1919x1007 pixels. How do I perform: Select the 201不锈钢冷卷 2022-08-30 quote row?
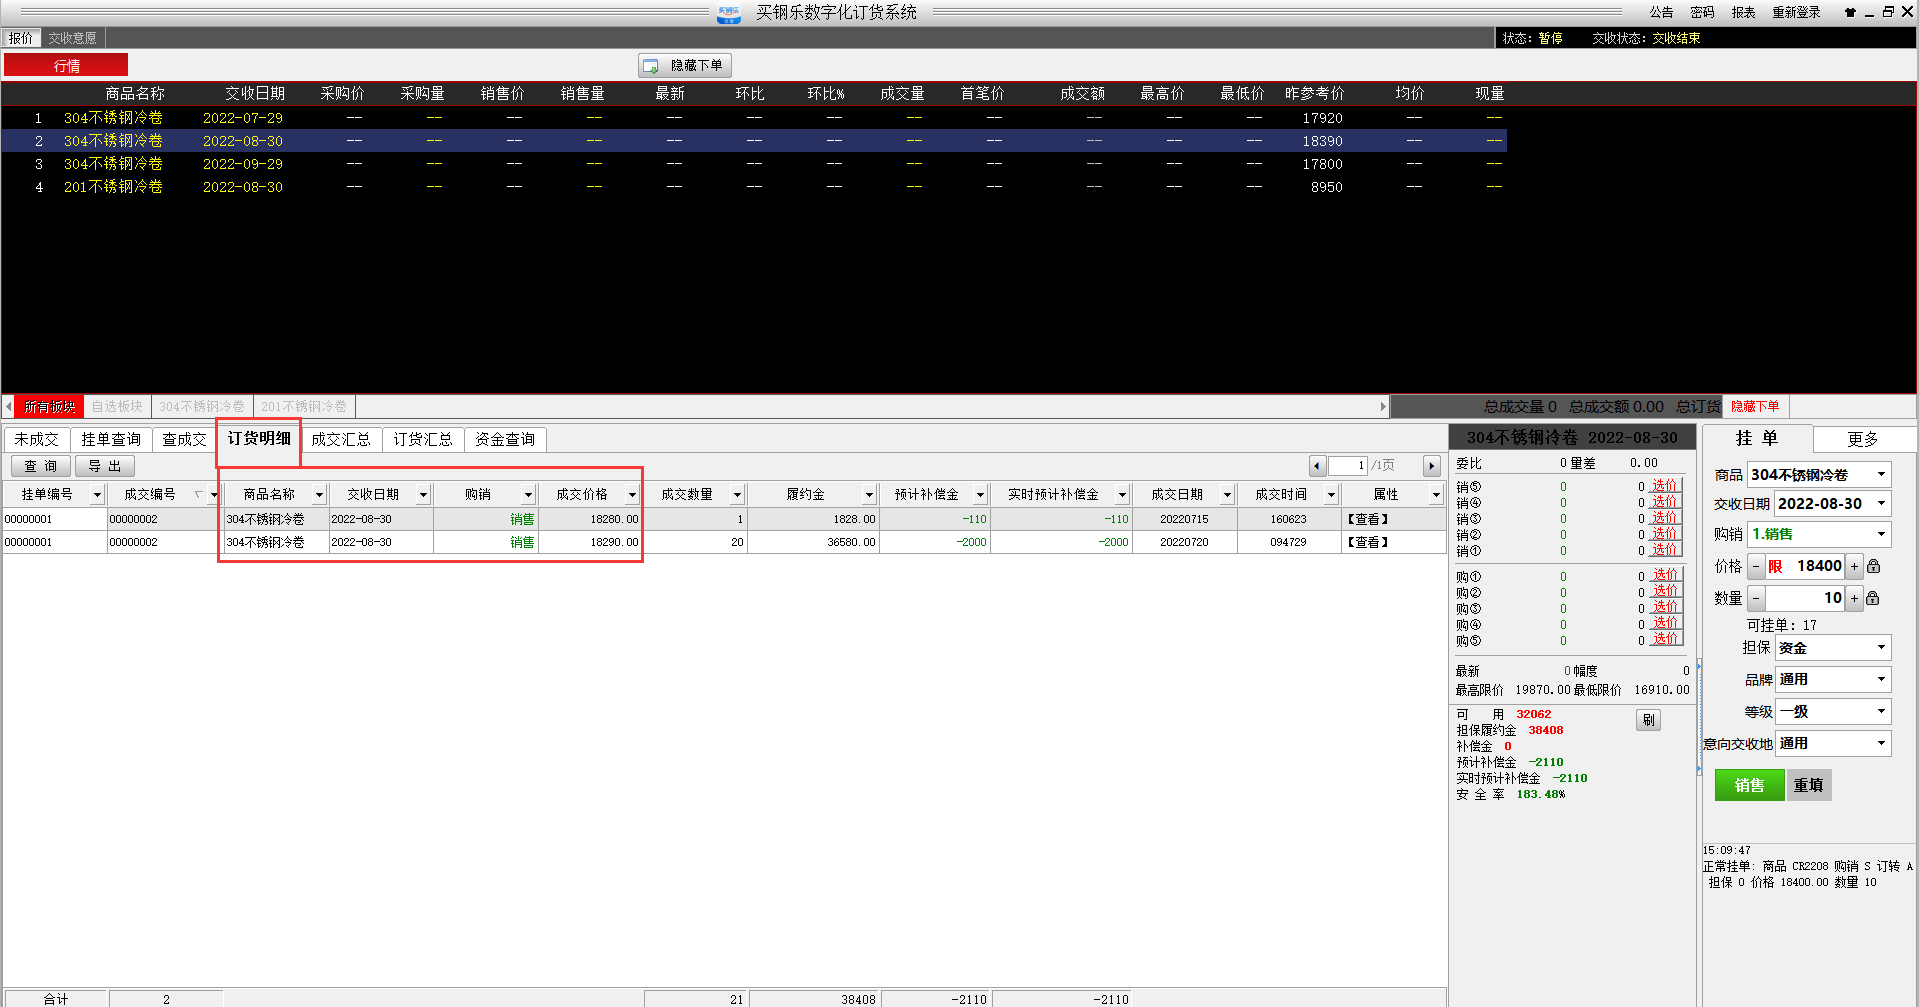(113, 187)
